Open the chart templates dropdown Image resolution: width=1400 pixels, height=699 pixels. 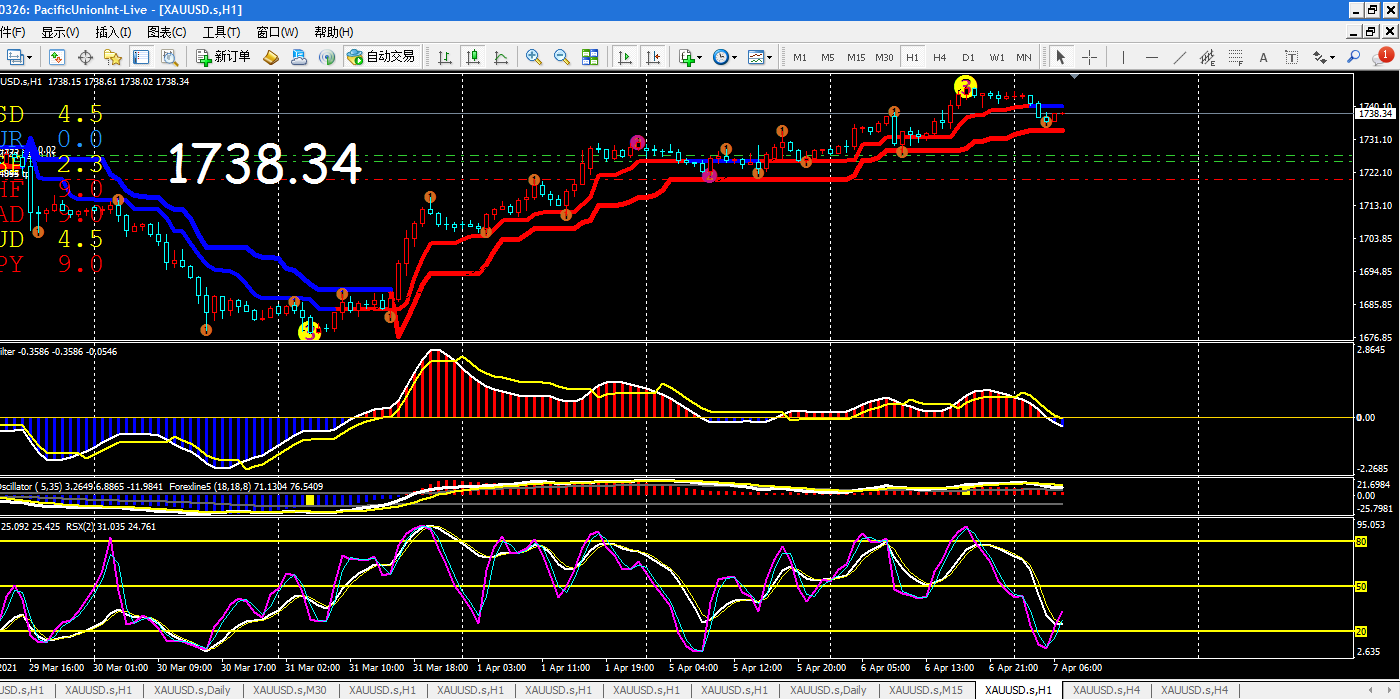(x=759, y=57)
